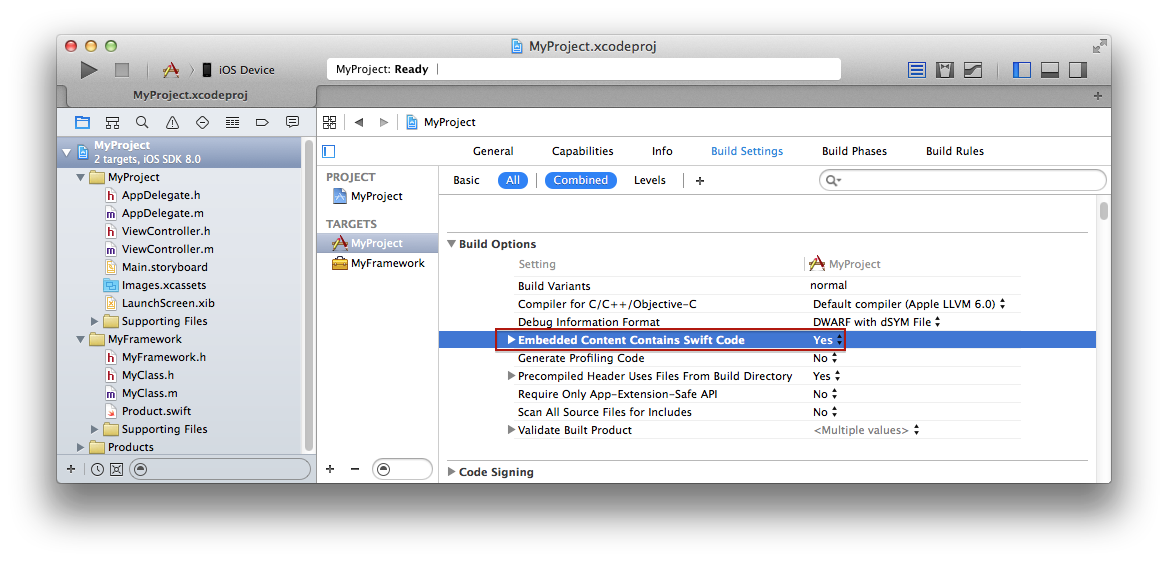1168x562 pixels.
Task: Click MyProject in the jump bar
Action: [441, 122]
